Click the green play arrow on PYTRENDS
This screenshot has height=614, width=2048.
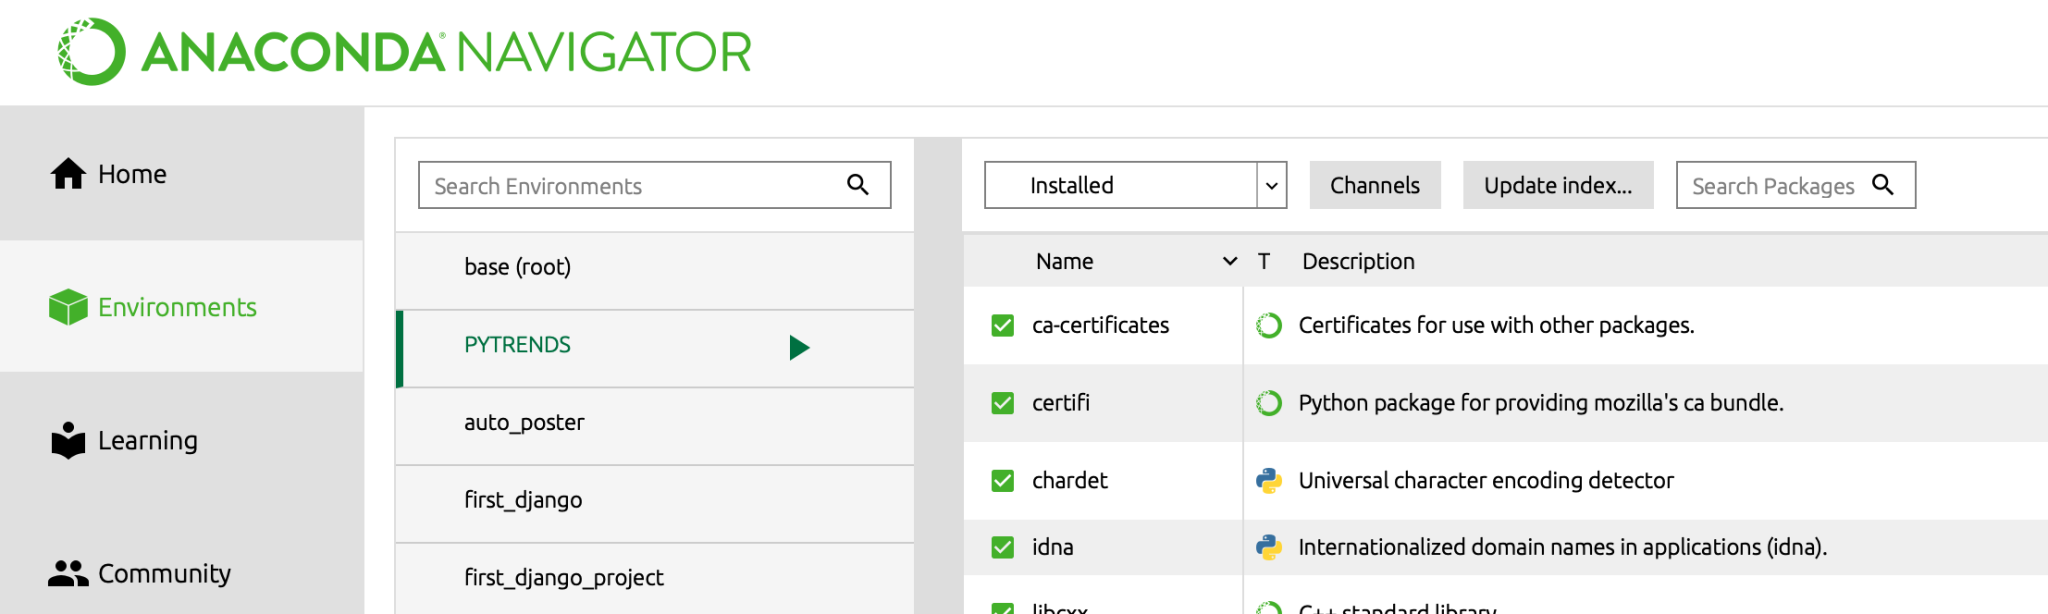pyautogui.click(x=799, y=347)
